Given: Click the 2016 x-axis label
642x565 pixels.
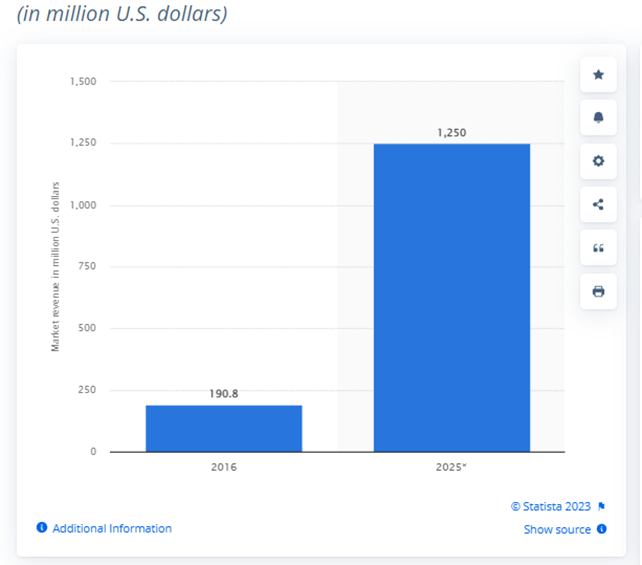Looking at the screenshot, I should click(224, 467).
